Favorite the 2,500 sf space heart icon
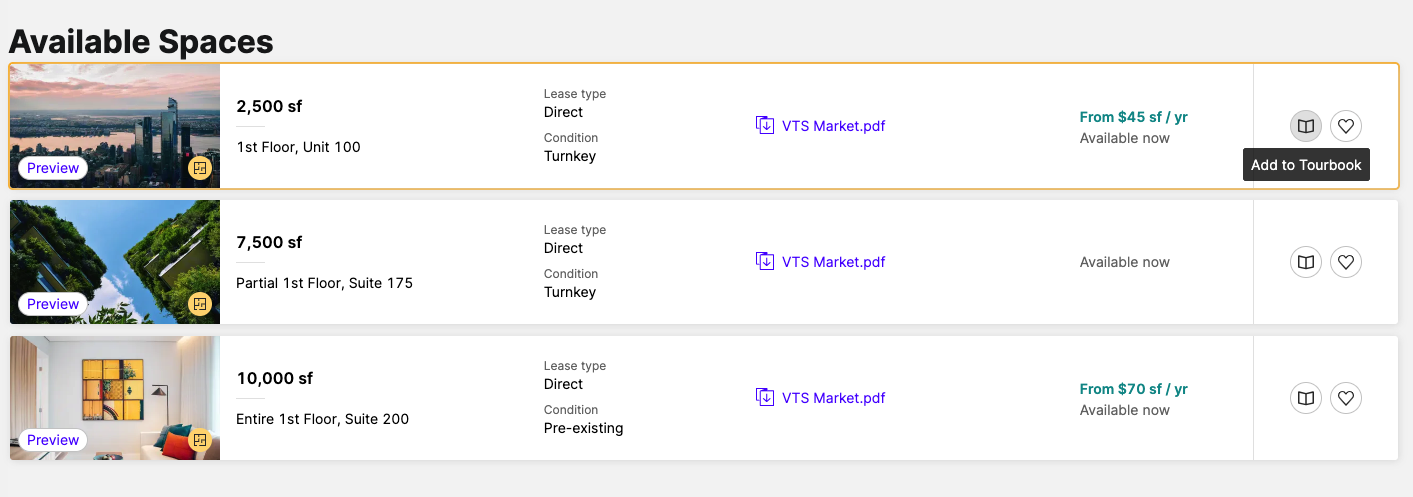Image resolution: width=1413 pixels, height=497 pixels. 1346,126
